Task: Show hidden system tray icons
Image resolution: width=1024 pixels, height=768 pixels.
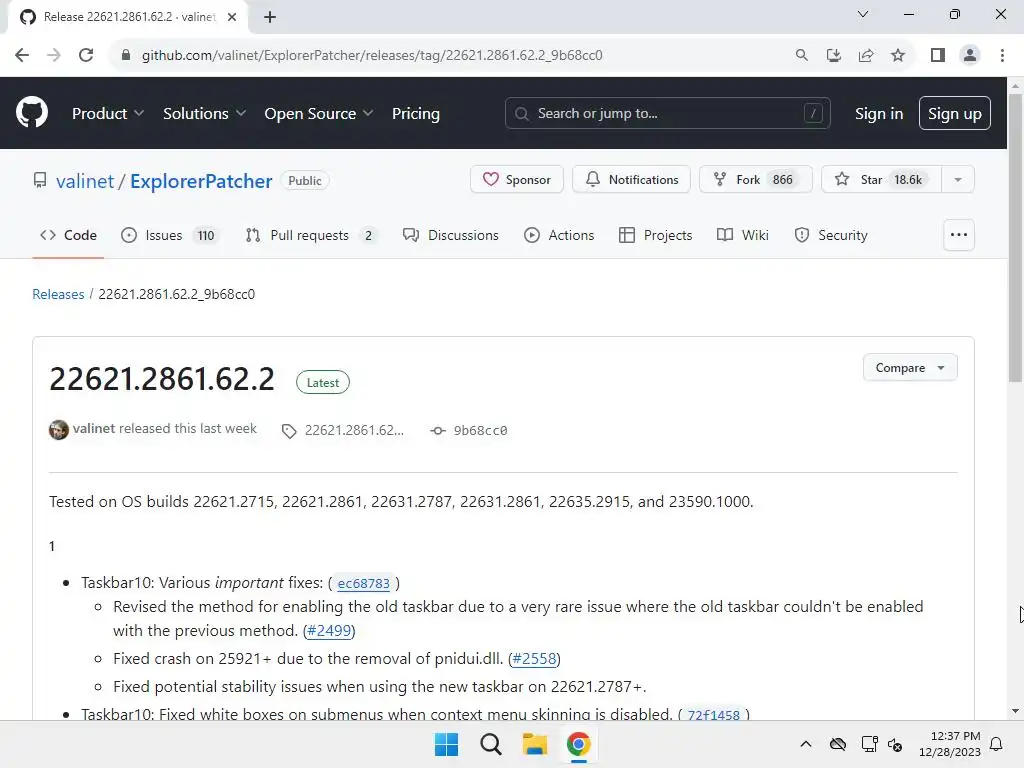Action: [x=806, y=744]
